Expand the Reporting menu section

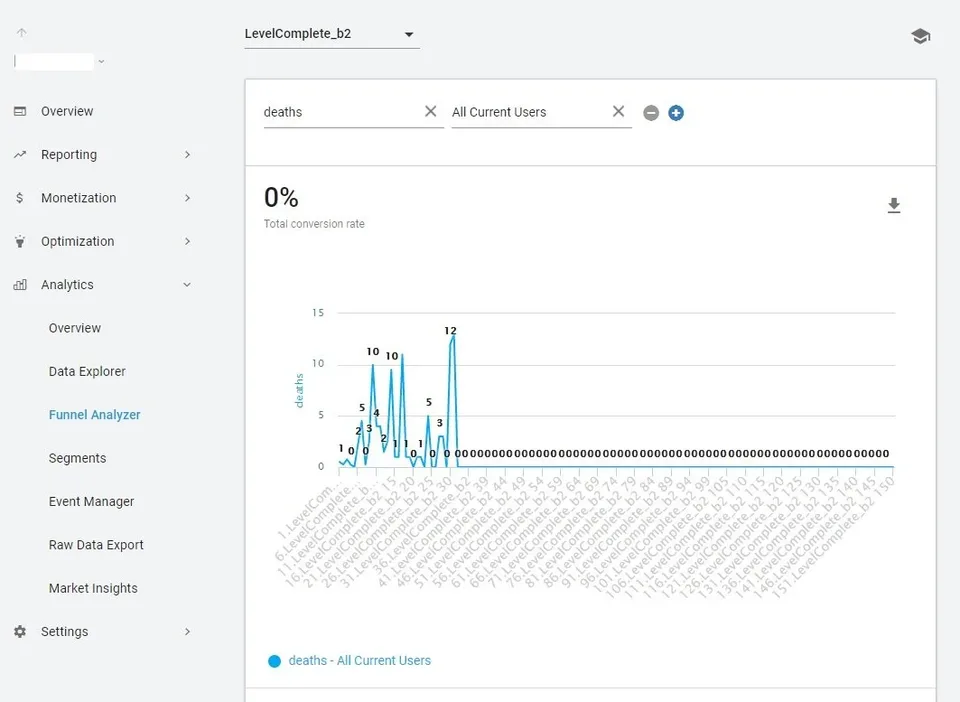(x=102, y=155)
